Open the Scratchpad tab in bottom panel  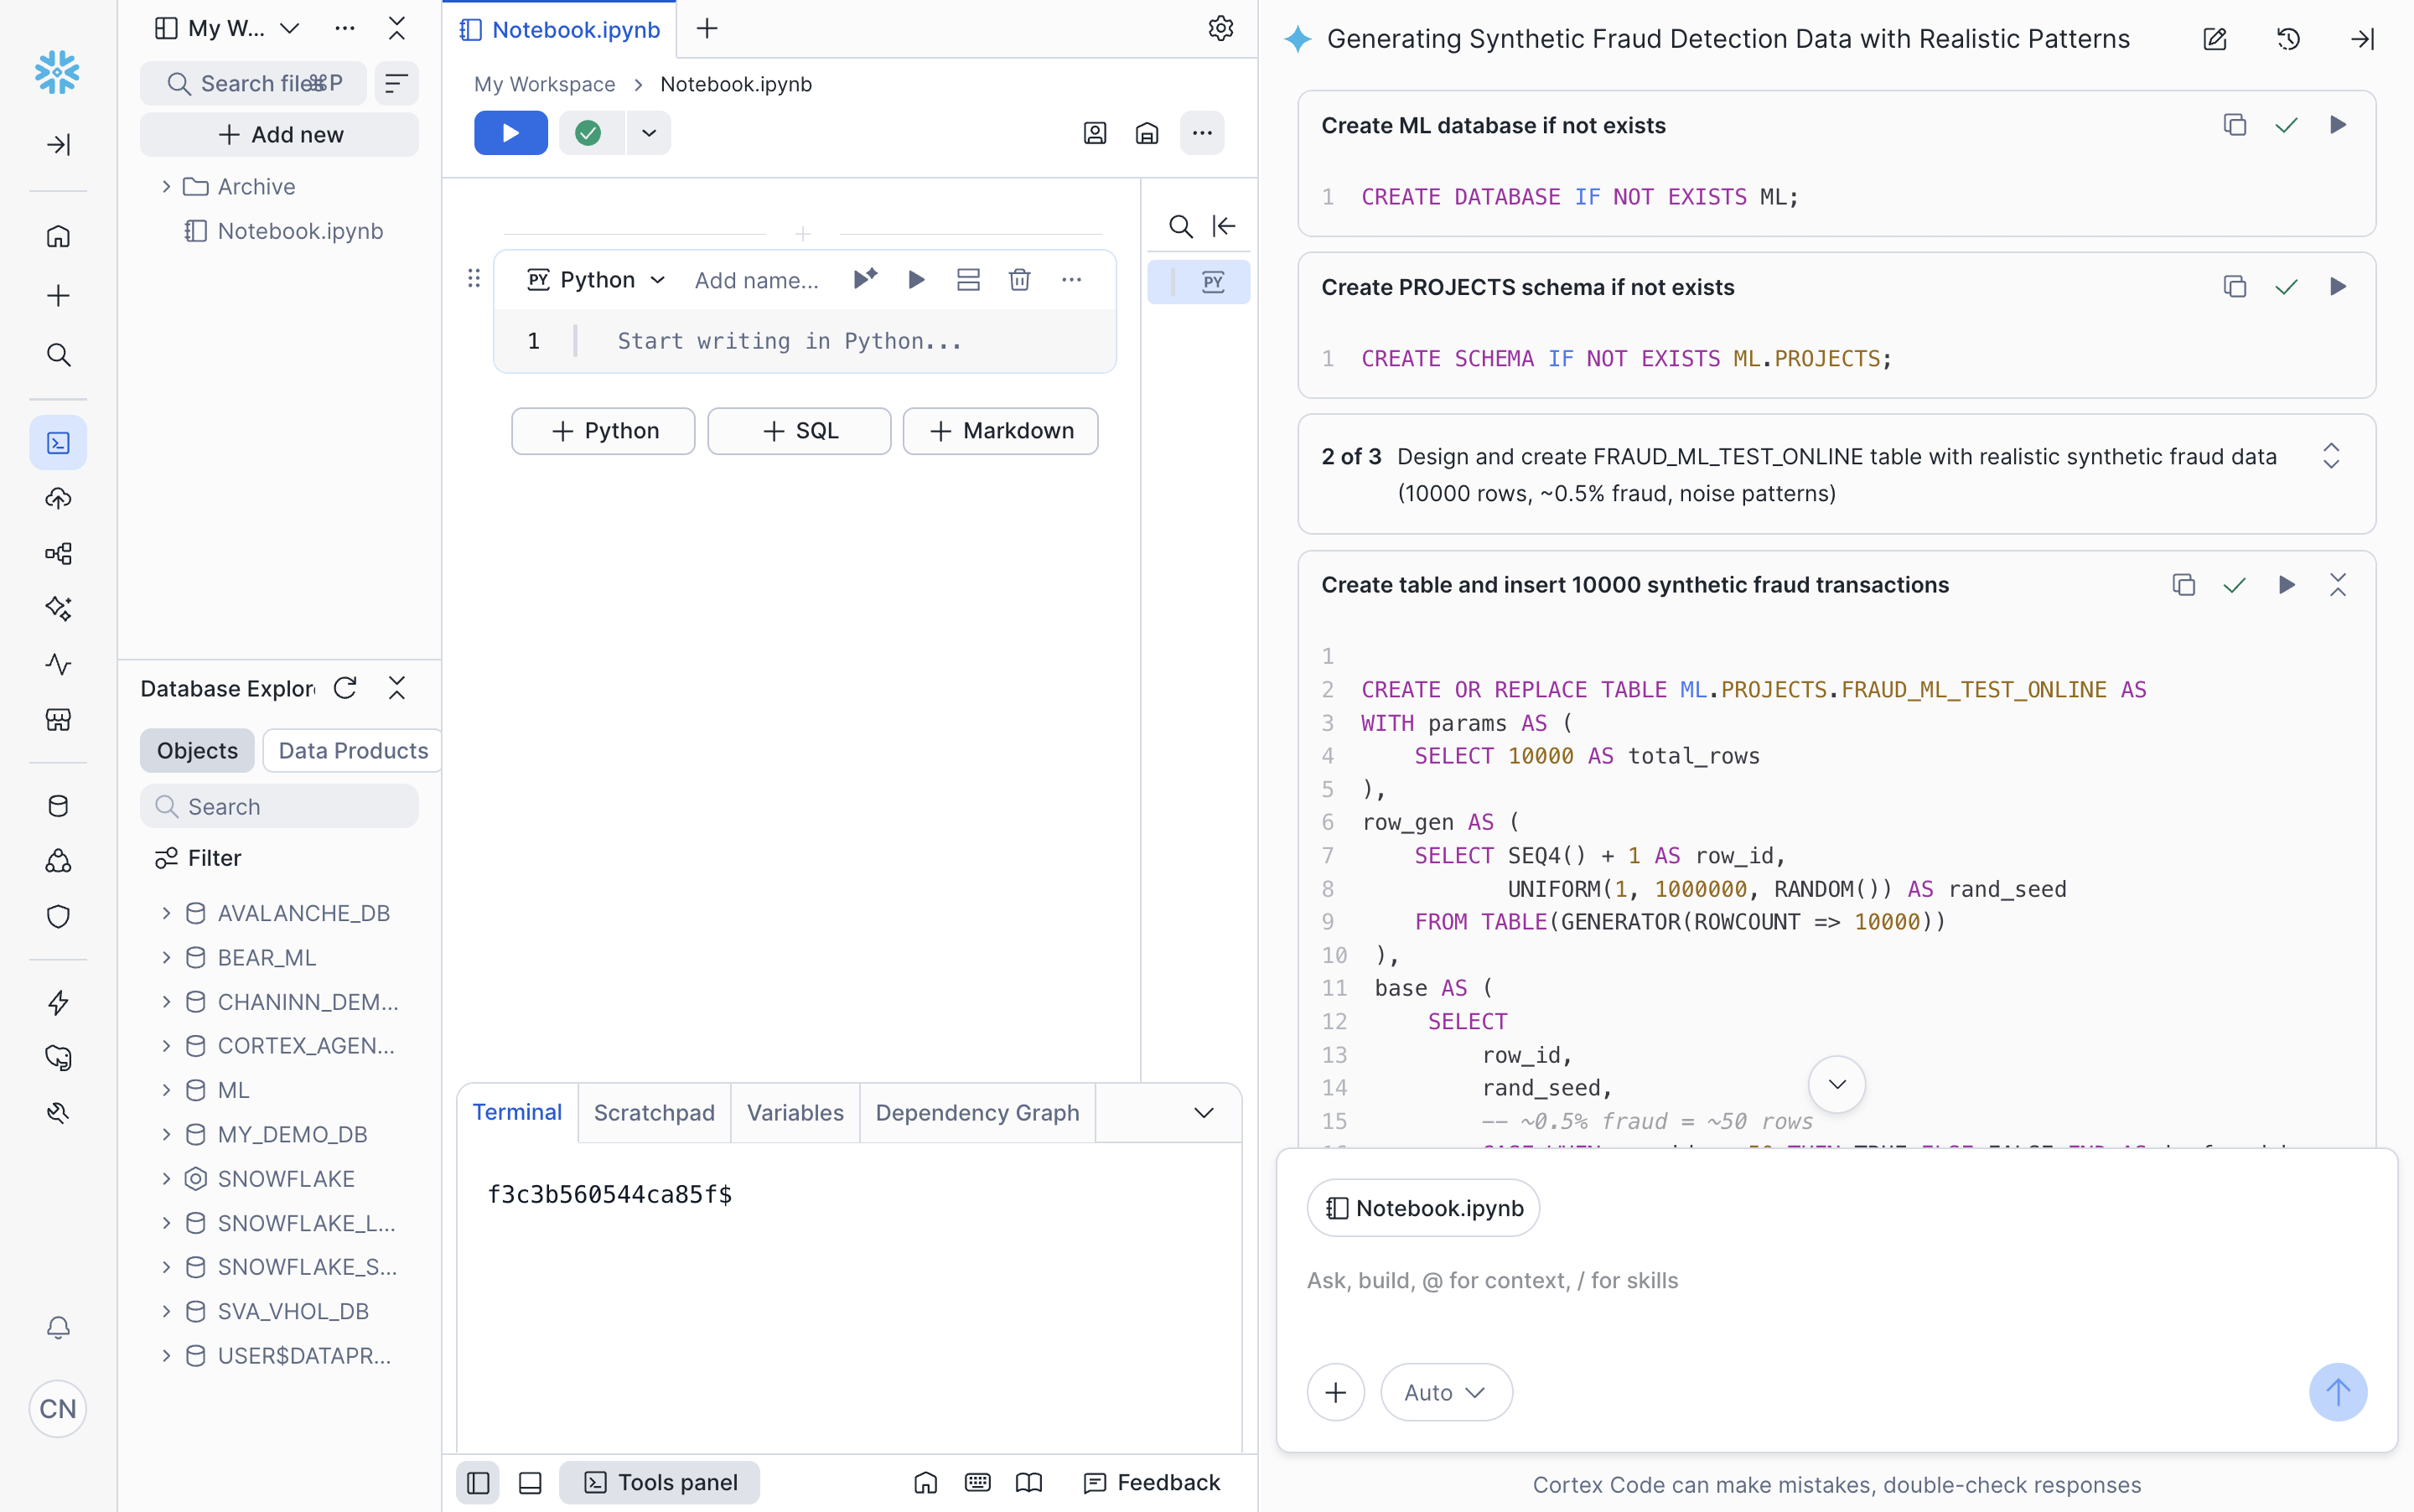point(654,1112)
